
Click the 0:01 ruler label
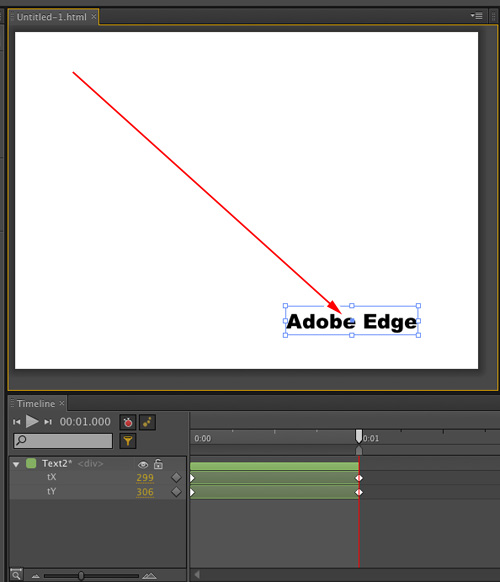pos(371,439)
